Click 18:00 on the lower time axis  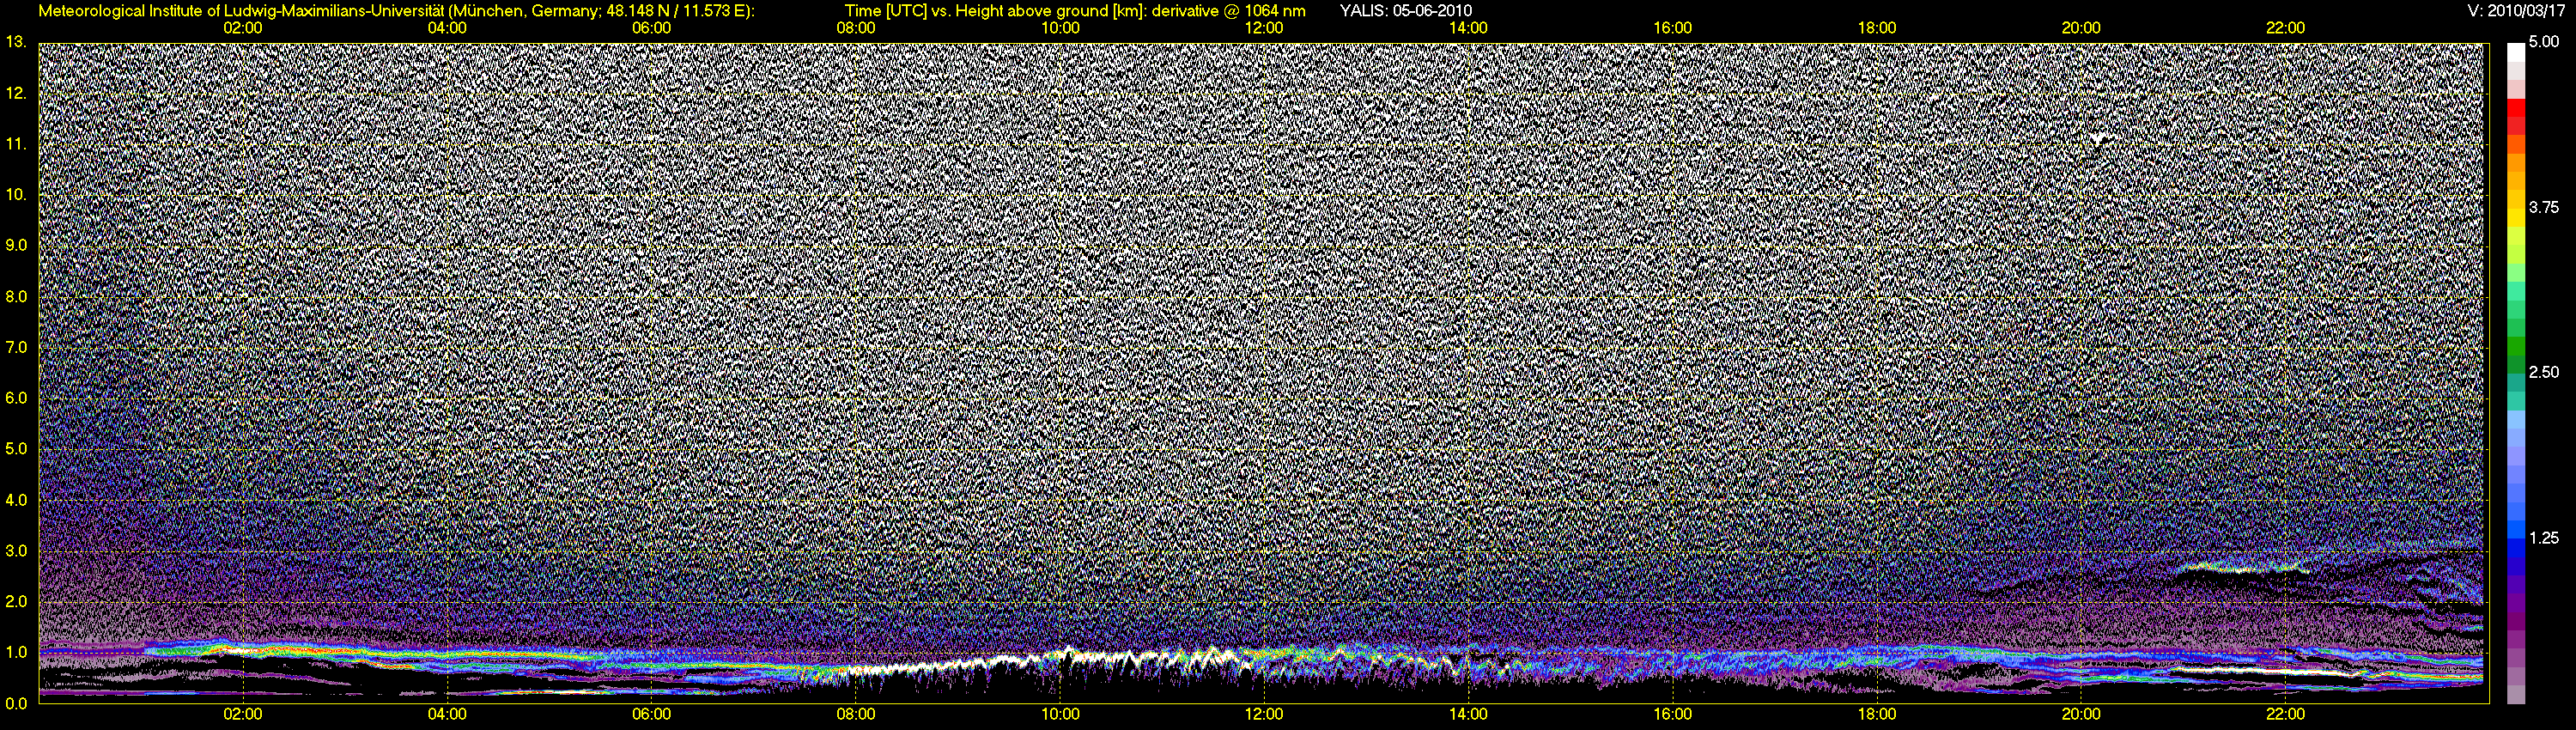[1877, 714]
